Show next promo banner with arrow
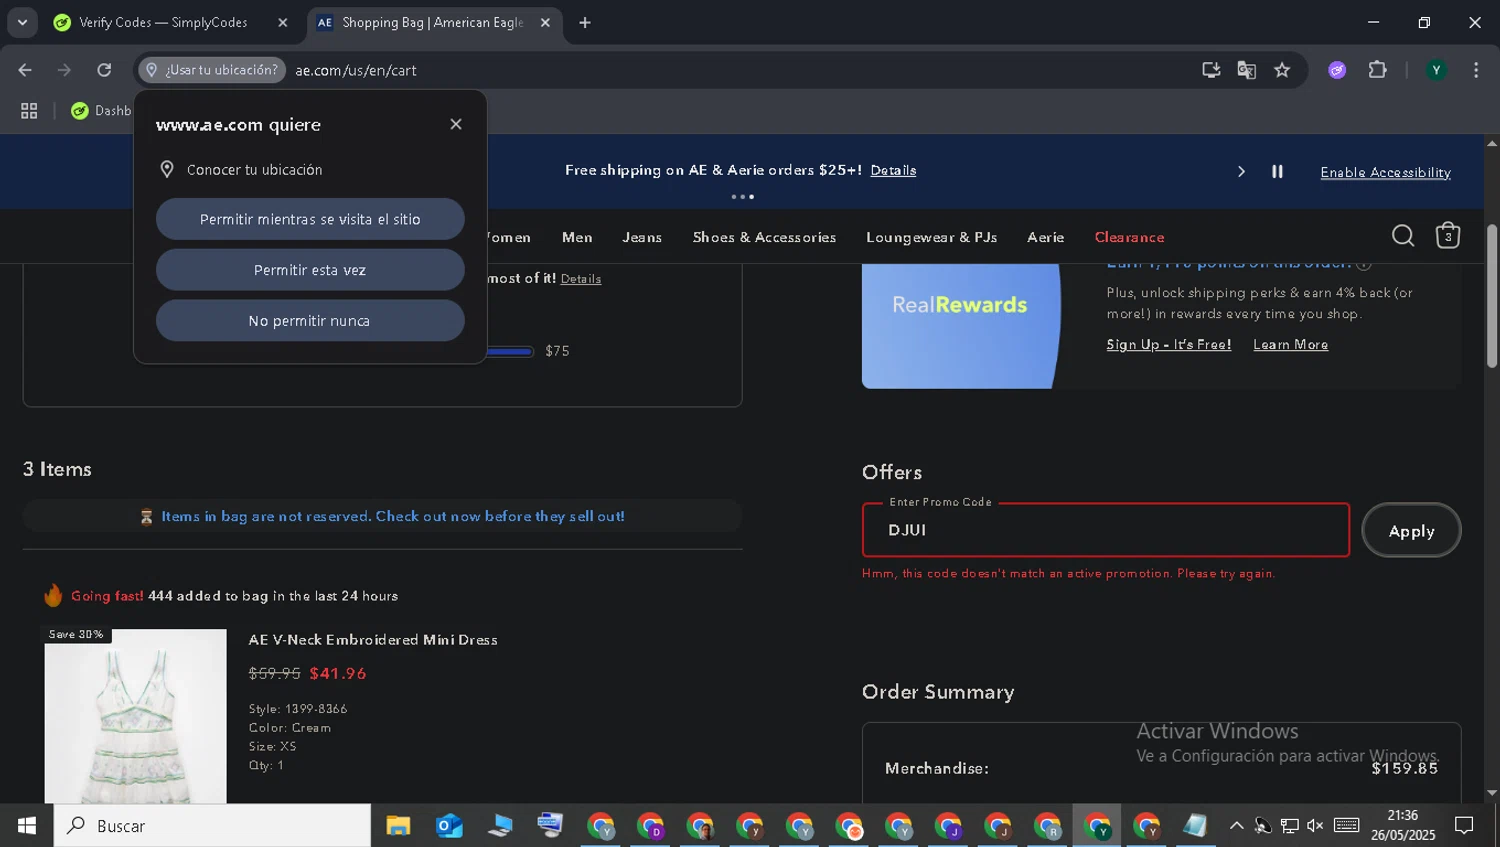The image size is (1500, 847). click(x=1241, y=171)
